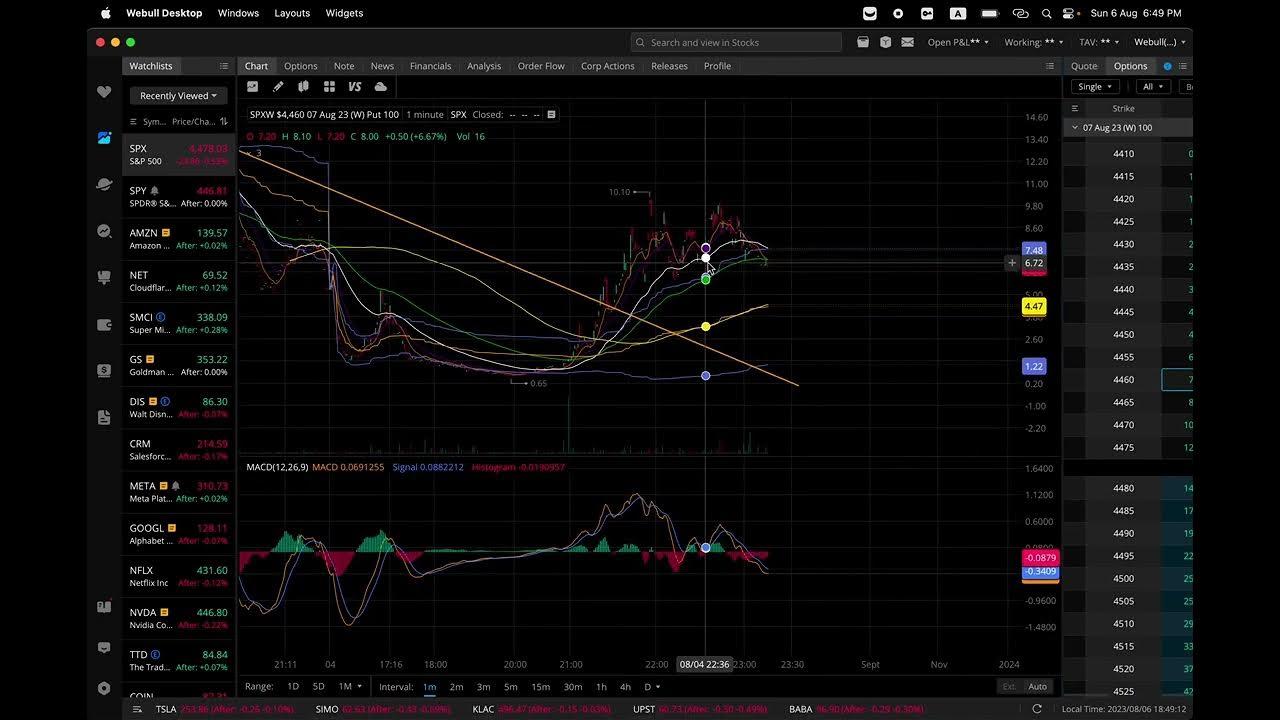Open the dollar trade icon in left sidebar
The width and height of the screenshot is (1280, 720).
point(104,370)
